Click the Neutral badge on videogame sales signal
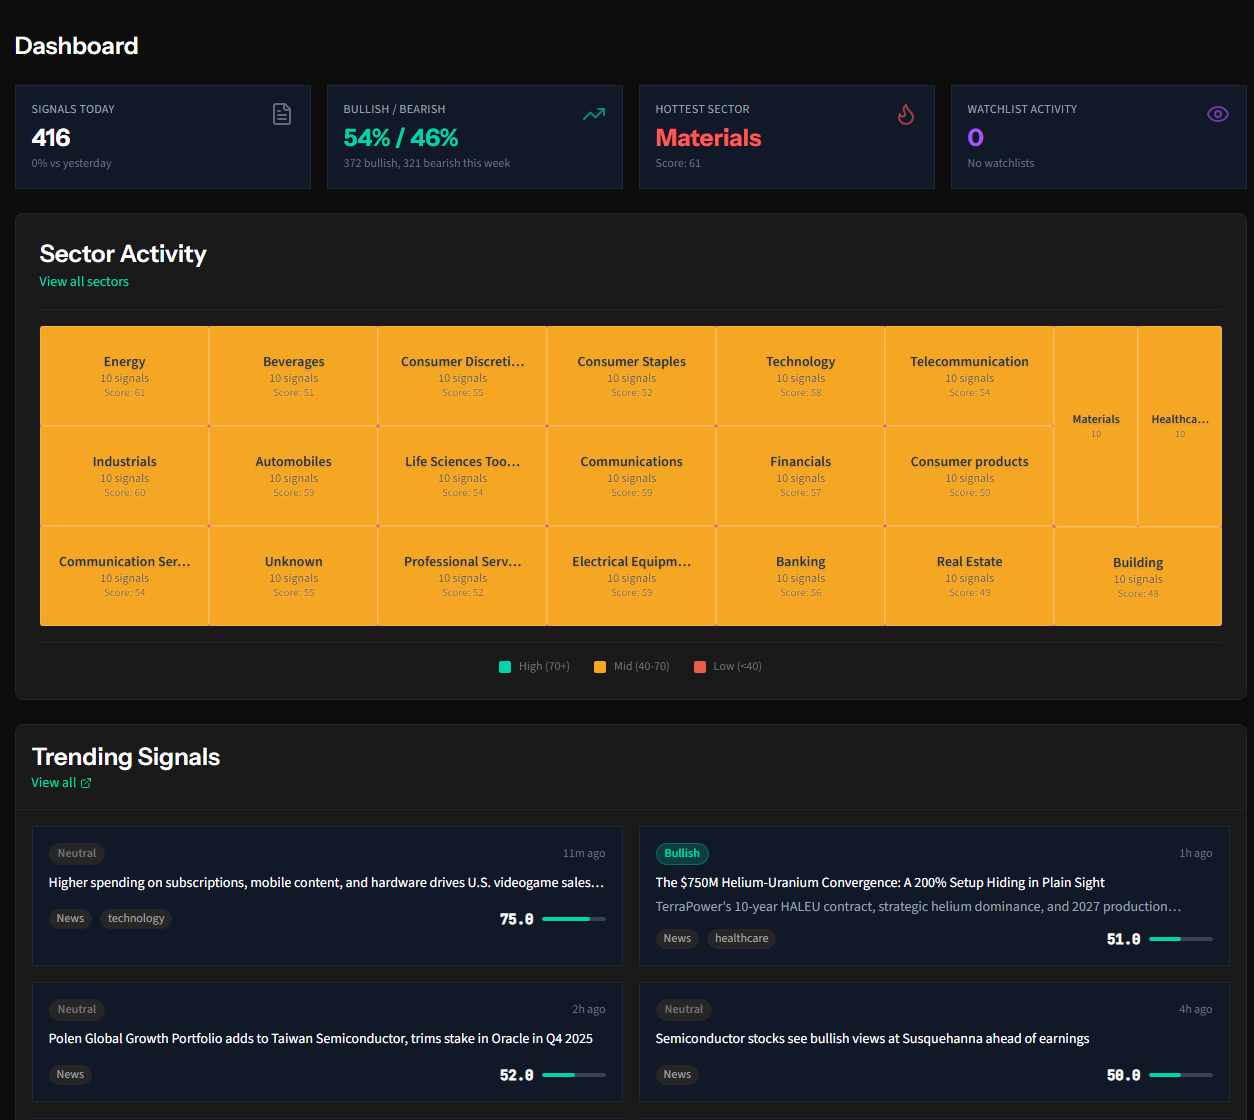Viewport: 1254px width, 1120px height. pos(76,853)
